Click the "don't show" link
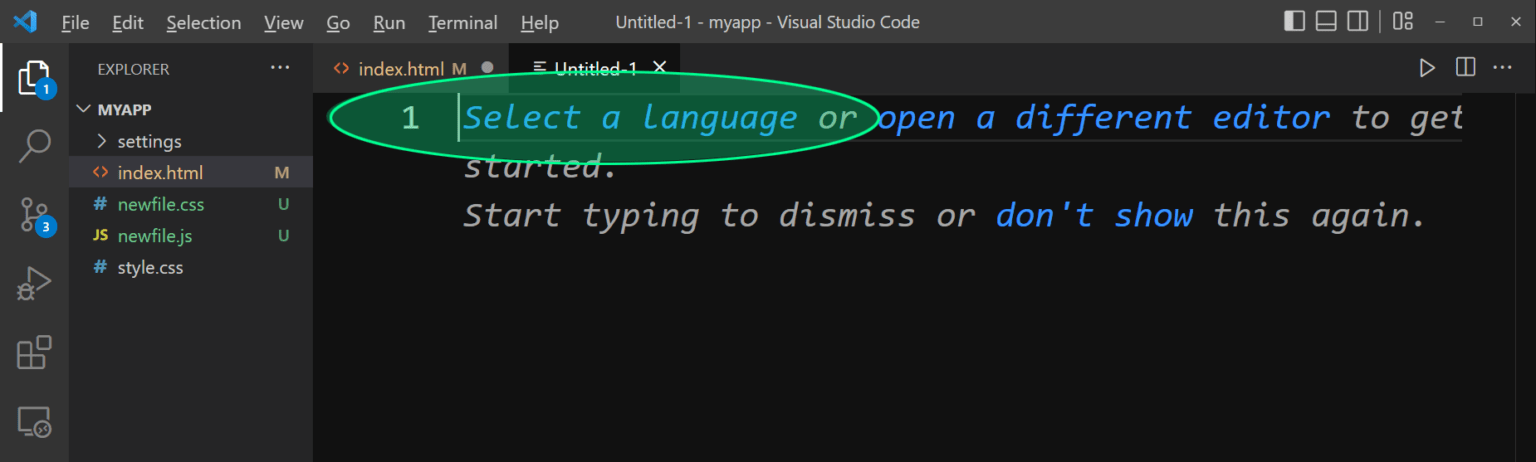The width and height of the screenshot is (1536, 462). pyautogui.click(x=1094, y=215)
